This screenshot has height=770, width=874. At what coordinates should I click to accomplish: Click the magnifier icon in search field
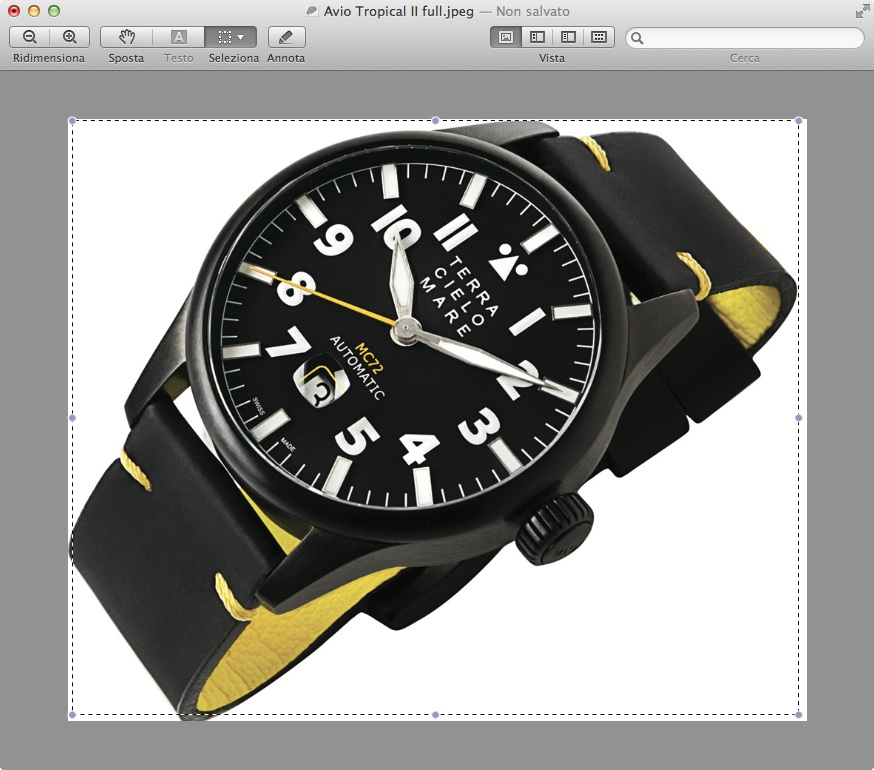pos(637,38)
